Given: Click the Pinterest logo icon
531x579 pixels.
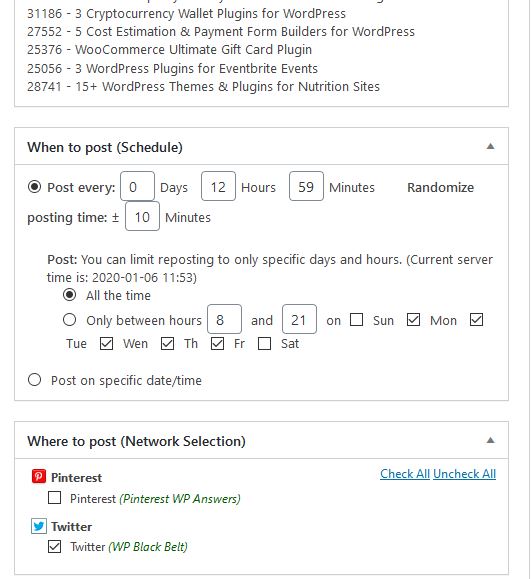Looking at the screenshot, I should click(x=39, y=477).
